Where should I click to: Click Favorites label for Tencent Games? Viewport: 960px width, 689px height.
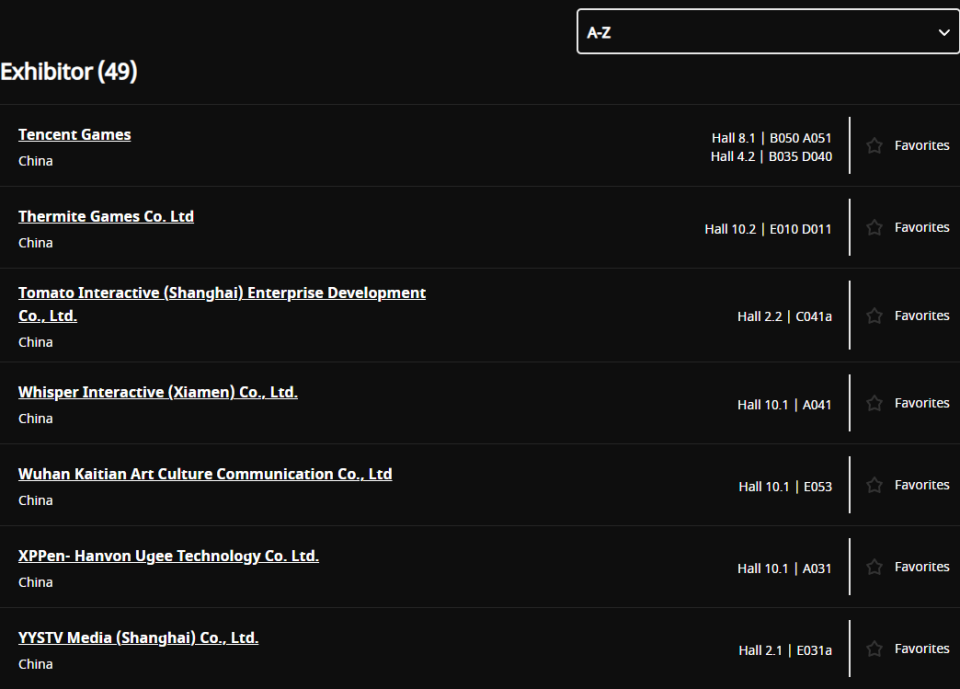(x=921, y=145)
